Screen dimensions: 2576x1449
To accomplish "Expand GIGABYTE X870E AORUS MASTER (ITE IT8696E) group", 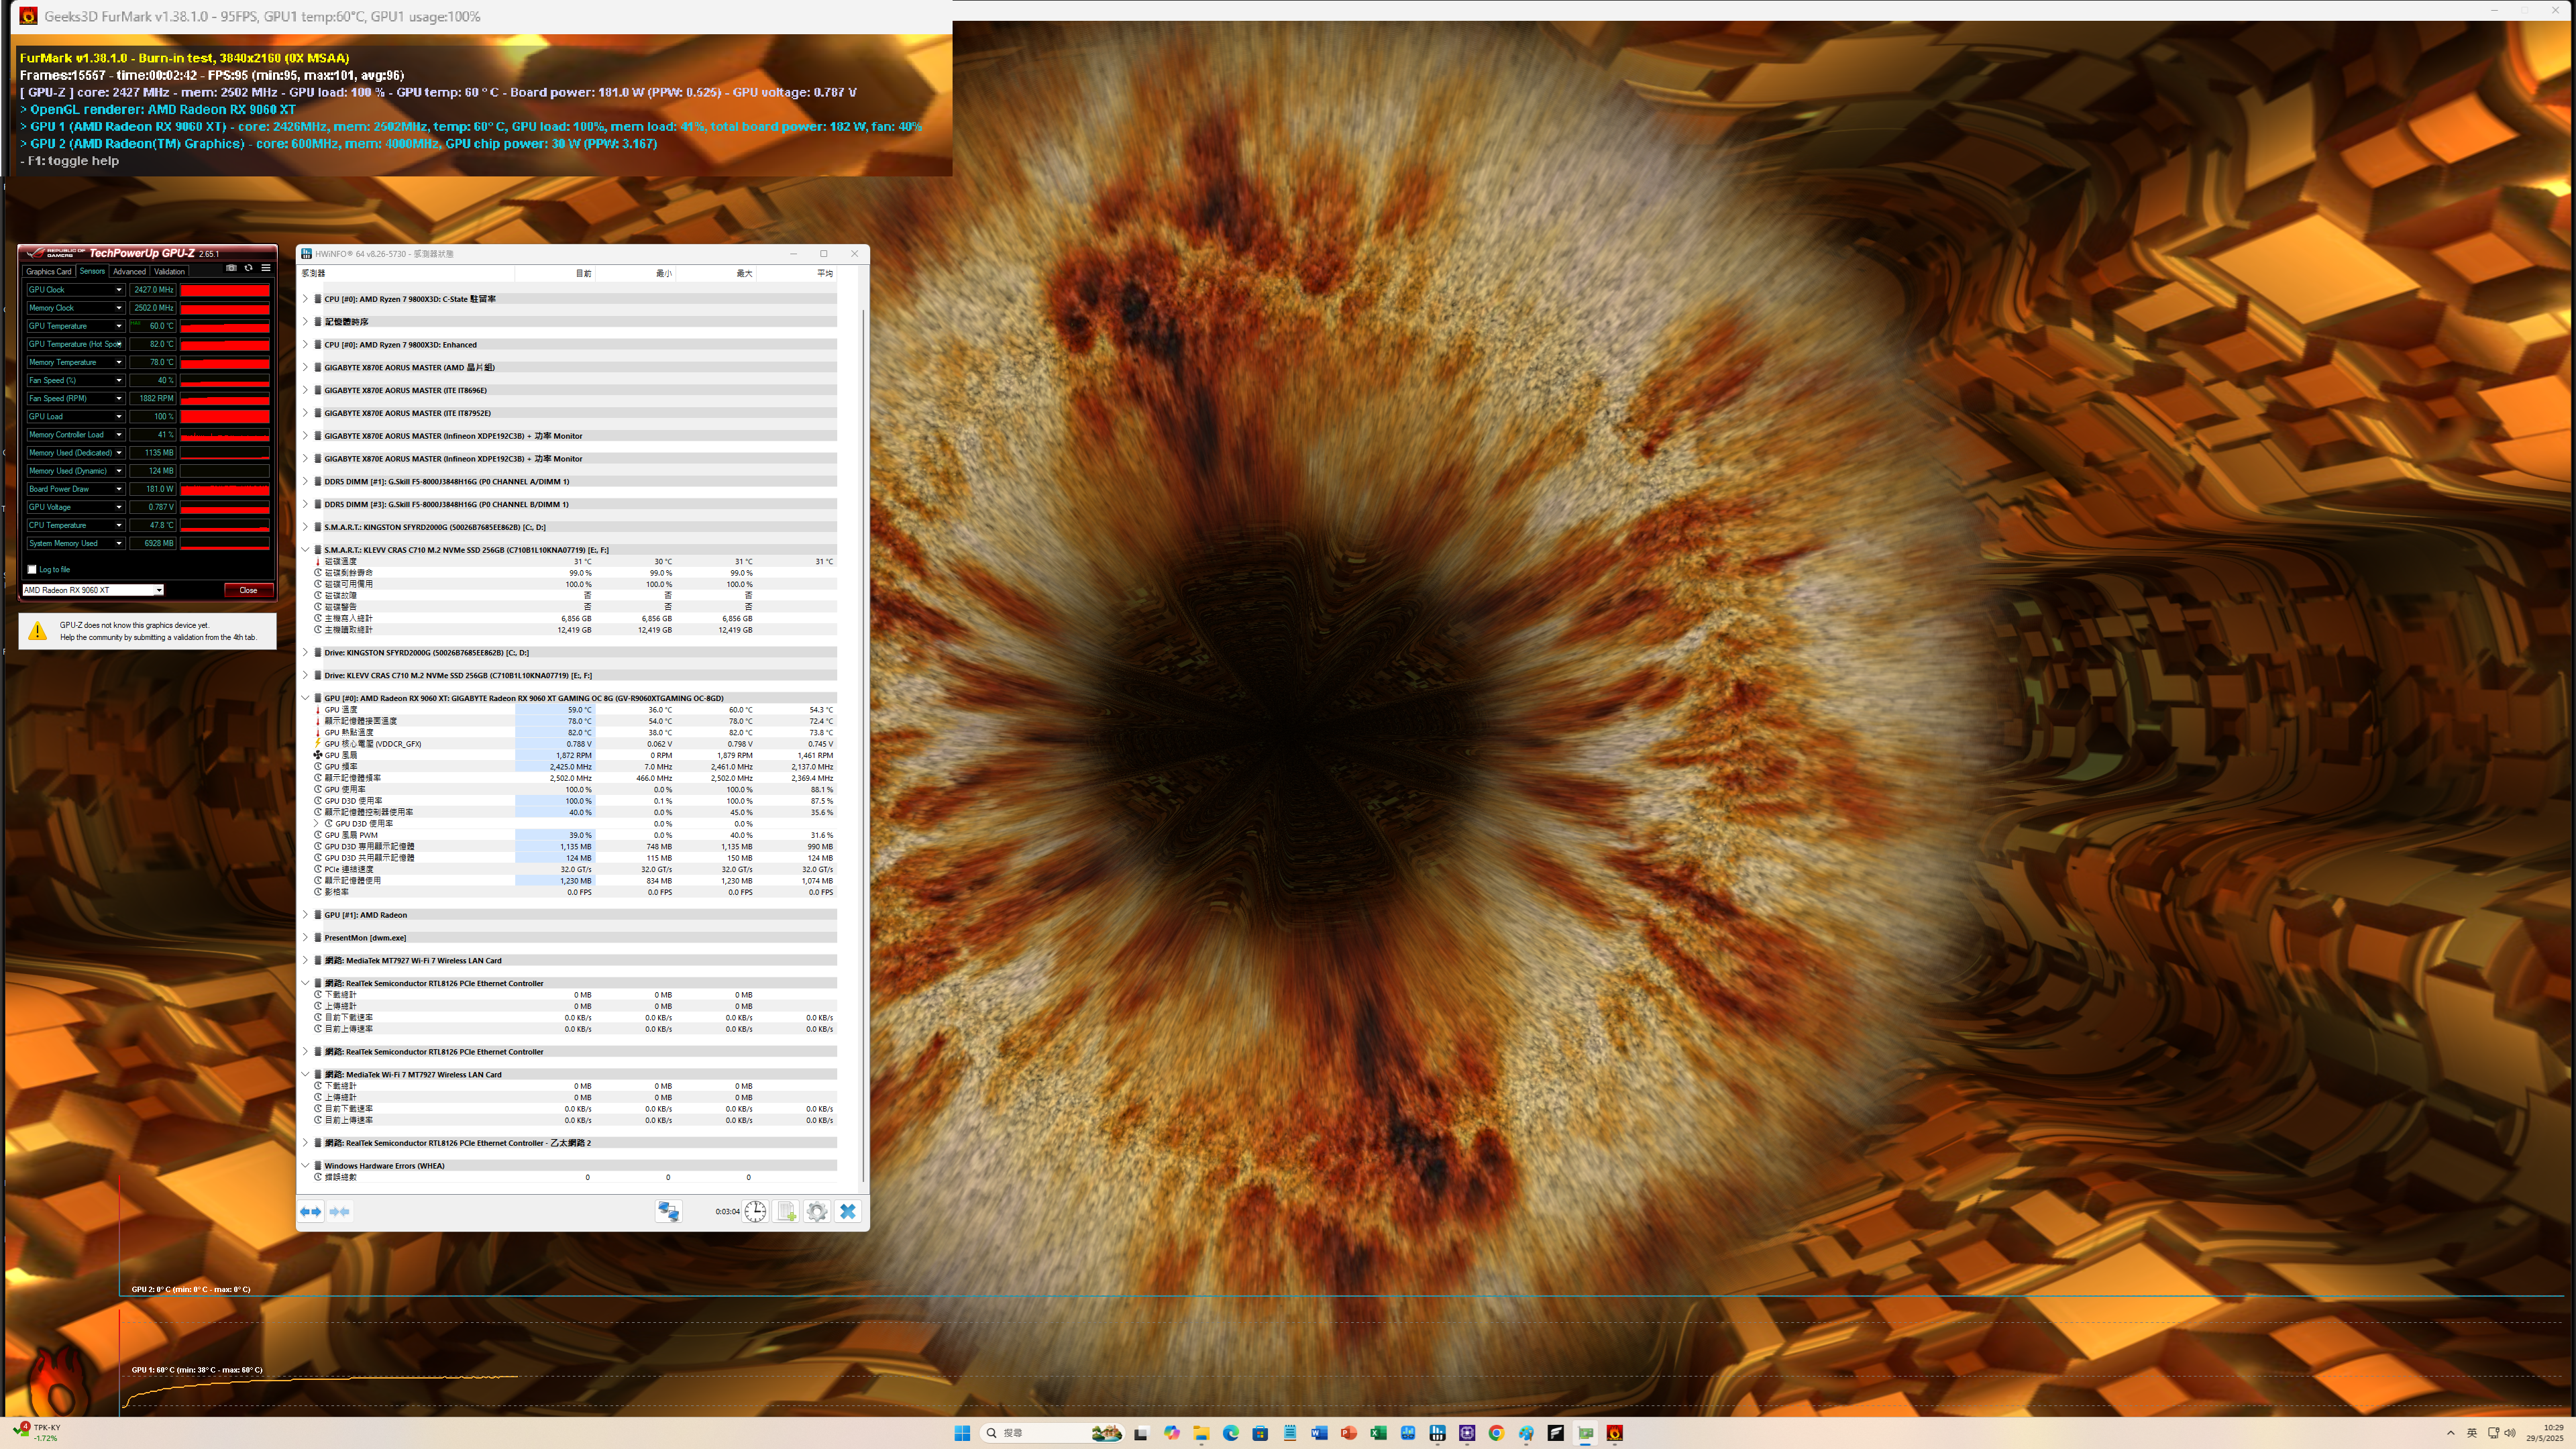I will pyautogui.click(x=306, y=390).
